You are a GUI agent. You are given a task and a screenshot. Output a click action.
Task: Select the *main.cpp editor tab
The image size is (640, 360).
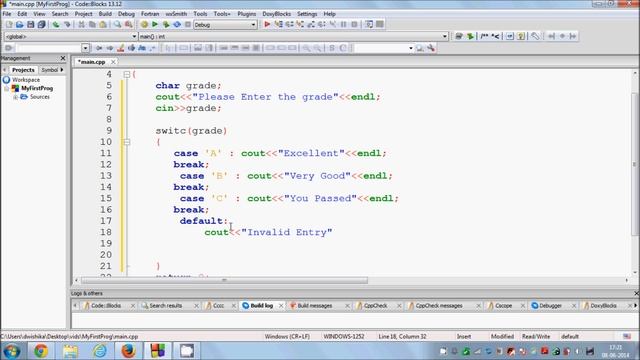point(91,62)
